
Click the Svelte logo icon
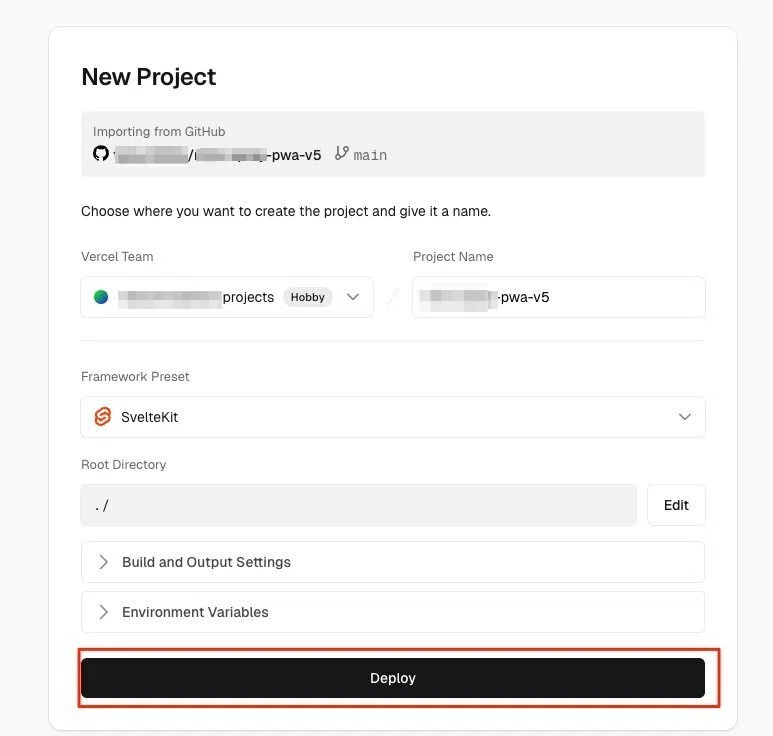click(103, 417)
